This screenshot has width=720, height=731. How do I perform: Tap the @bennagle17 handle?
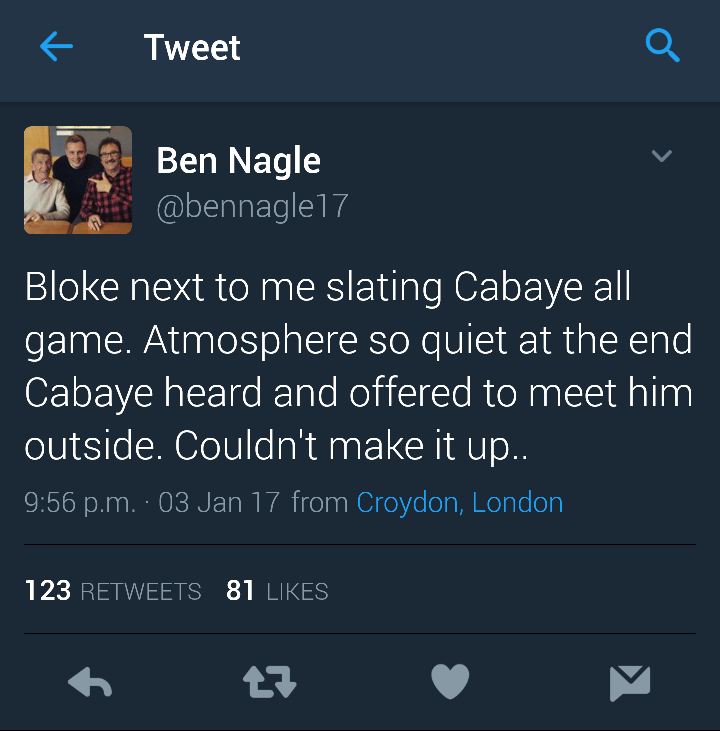point(253,206)
